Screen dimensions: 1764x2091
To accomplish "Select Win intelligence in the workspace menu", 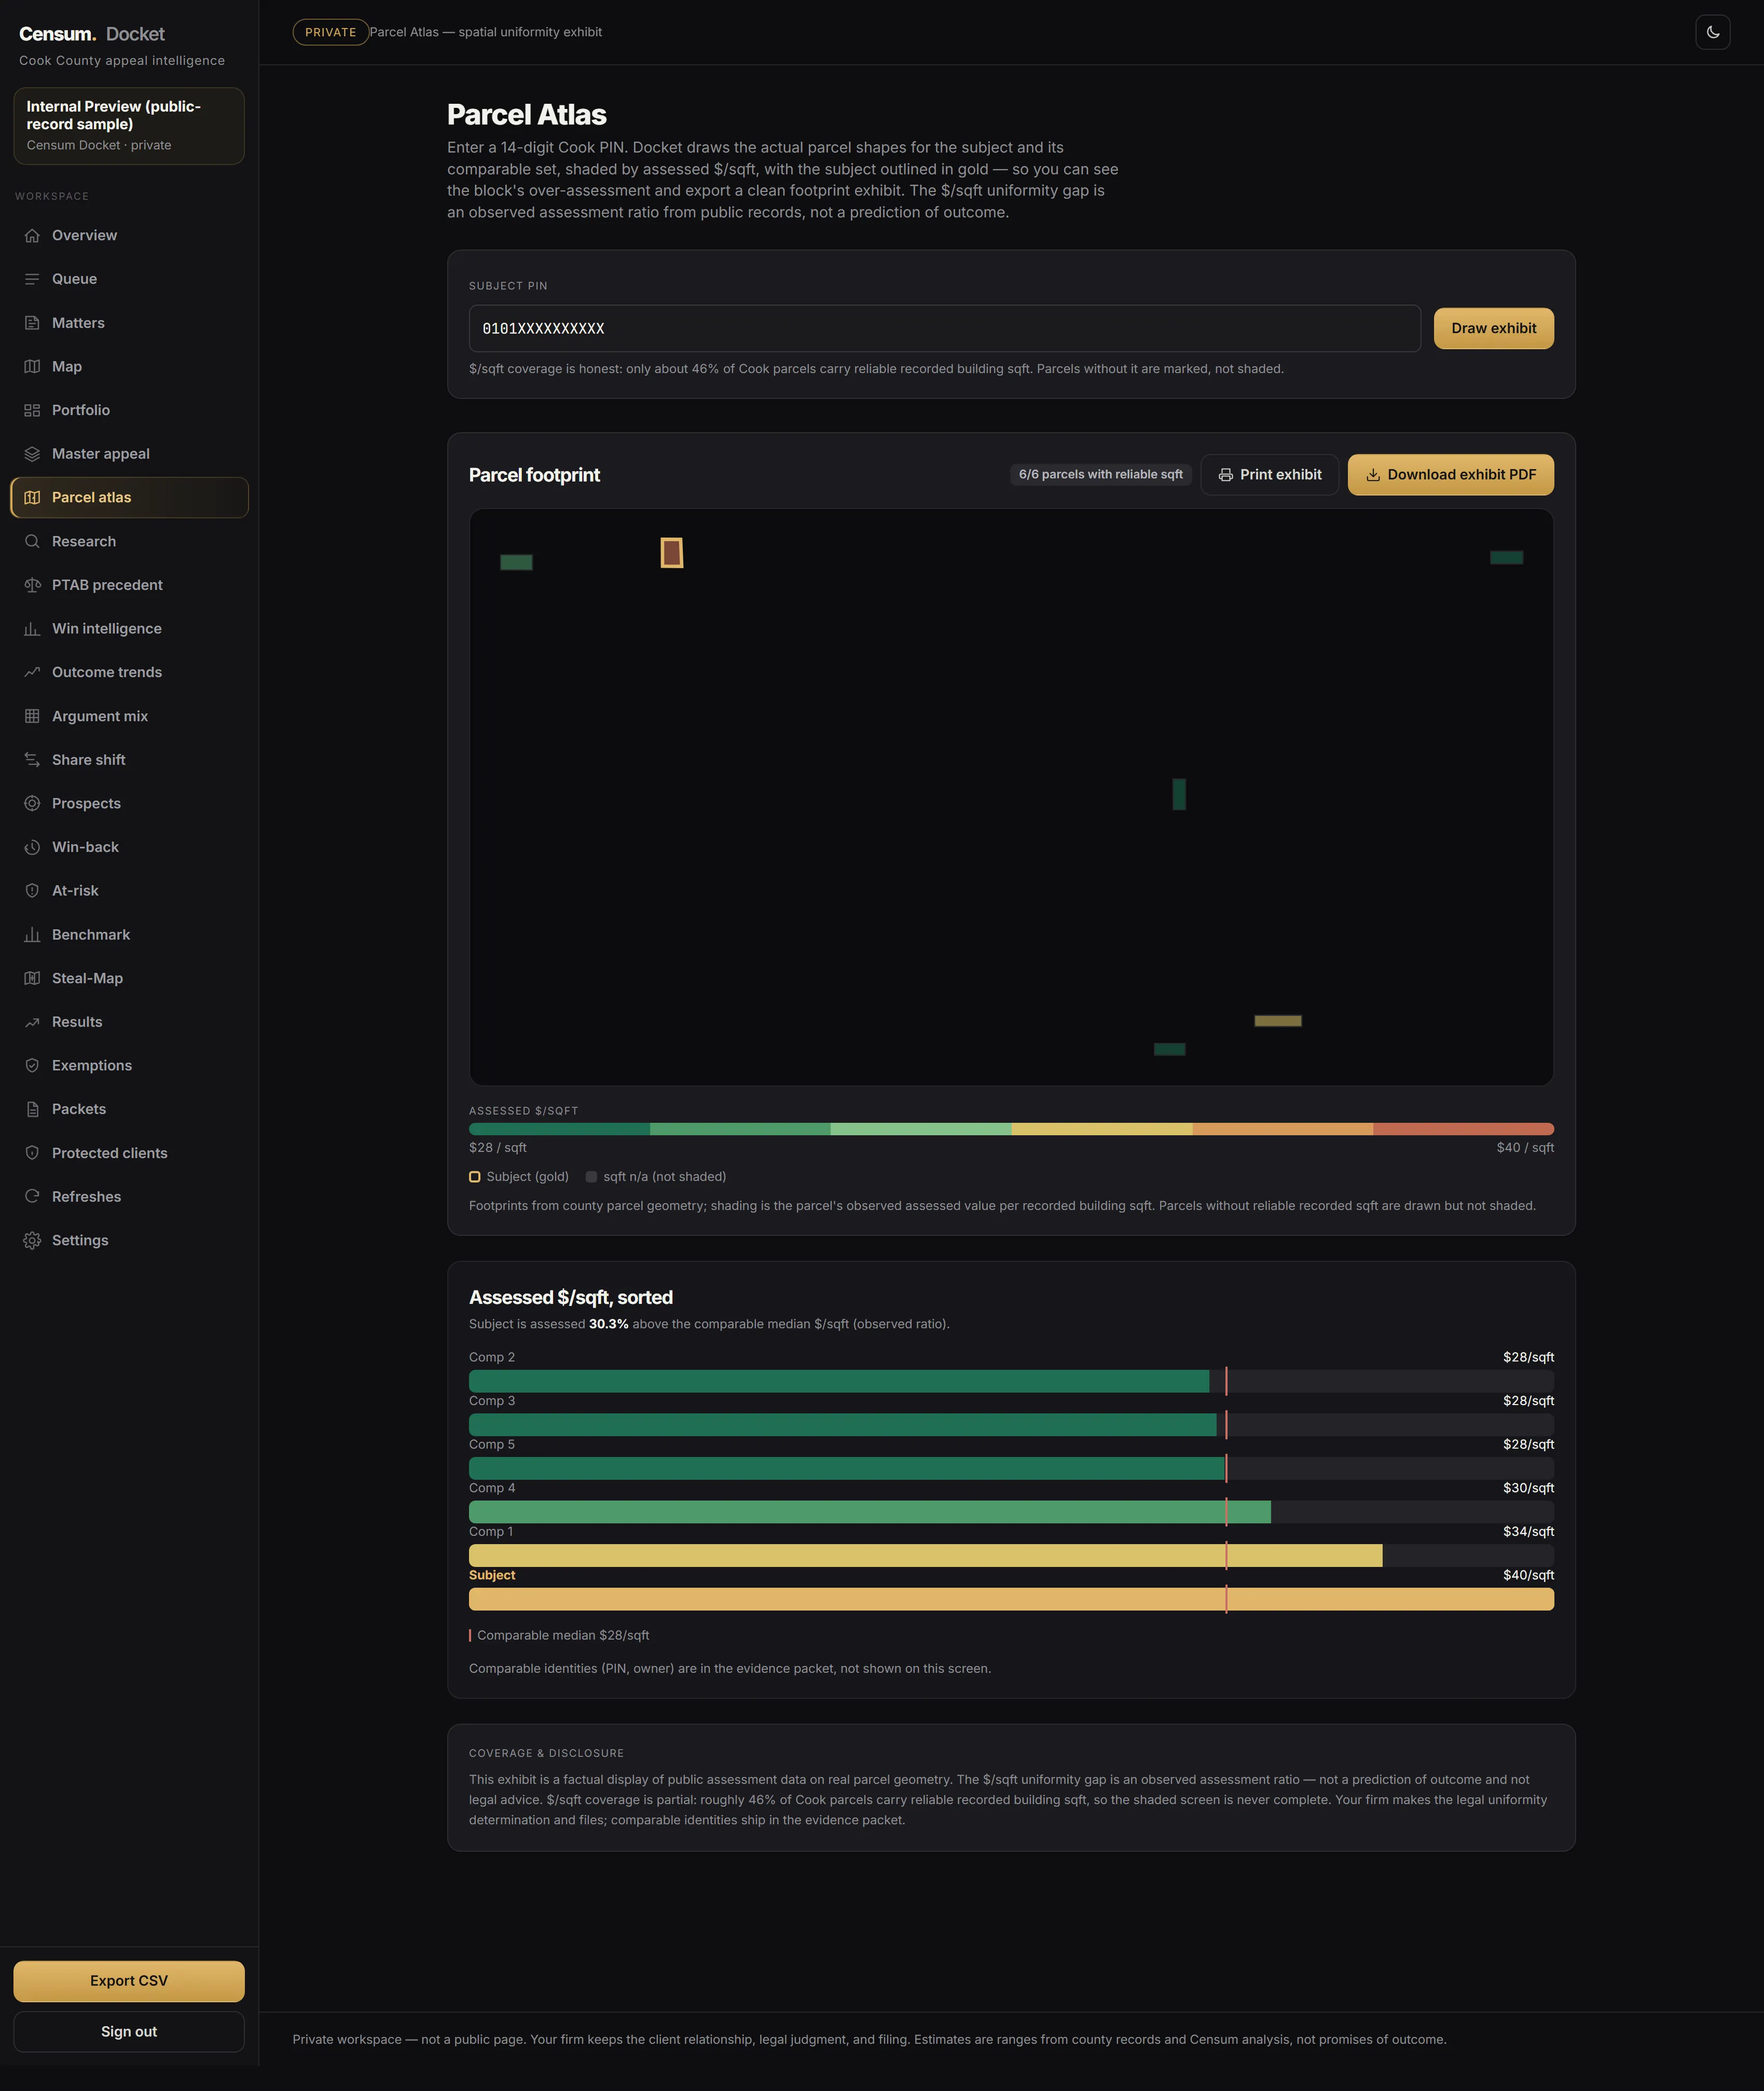I will [129, 628].
